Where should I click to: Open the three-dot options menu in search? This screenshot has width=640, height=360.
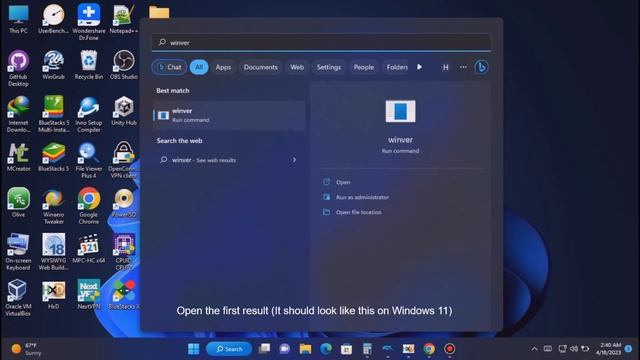[463, 67]
